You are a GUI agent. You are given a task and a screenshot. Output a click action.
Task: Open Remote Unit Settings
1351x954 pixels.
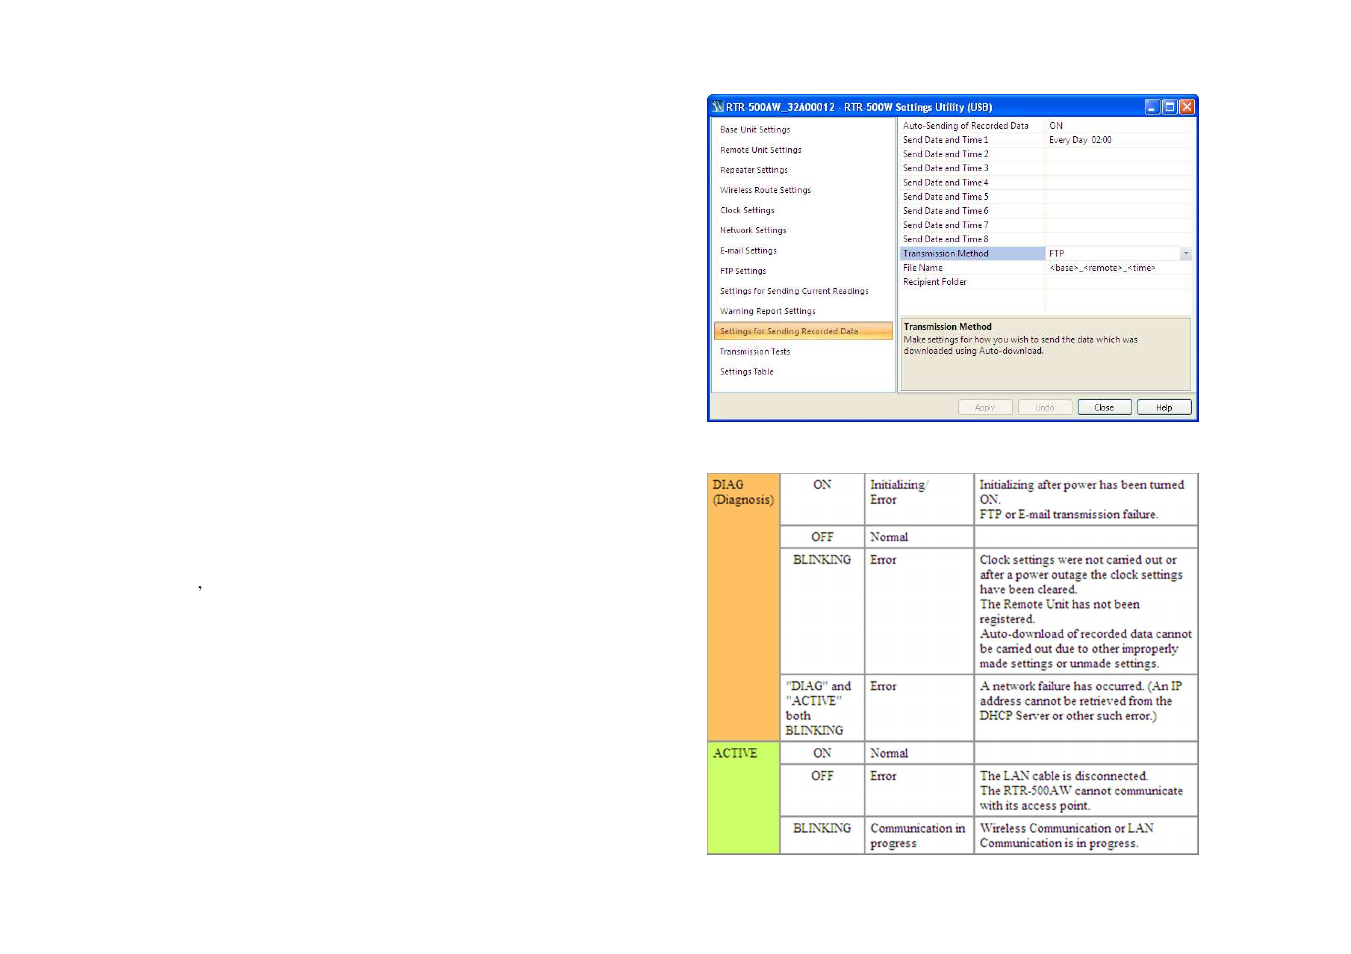761,150
